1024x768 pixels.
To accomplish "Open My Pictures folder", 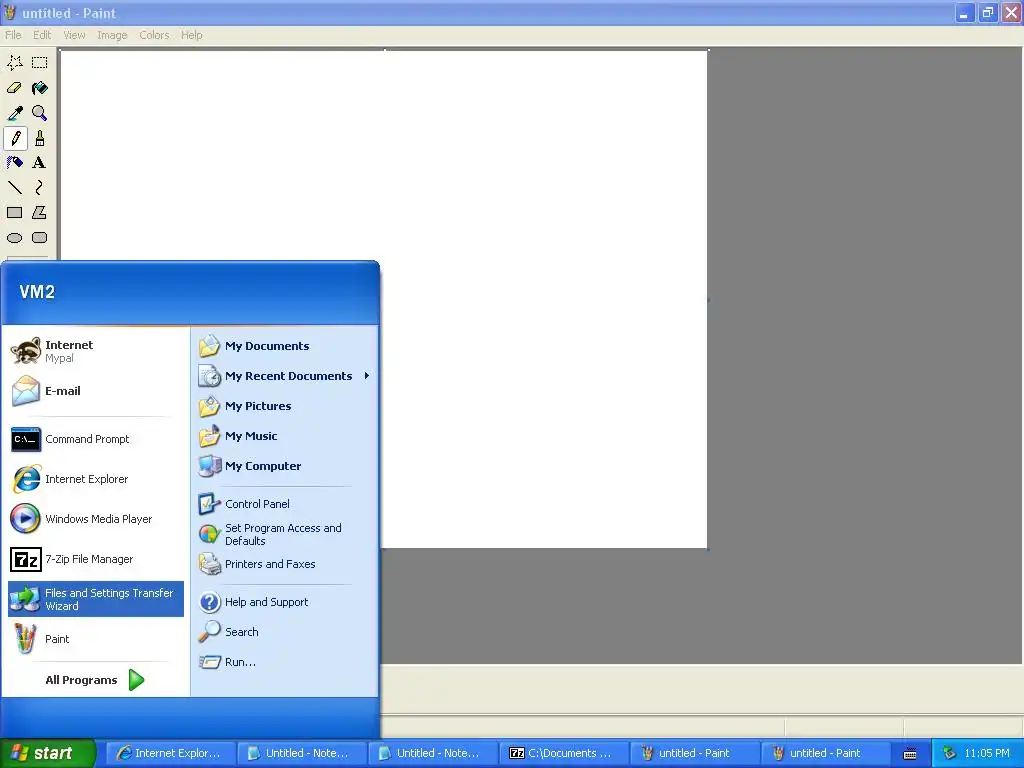I will pyautogui.click(x=285, y=406).
